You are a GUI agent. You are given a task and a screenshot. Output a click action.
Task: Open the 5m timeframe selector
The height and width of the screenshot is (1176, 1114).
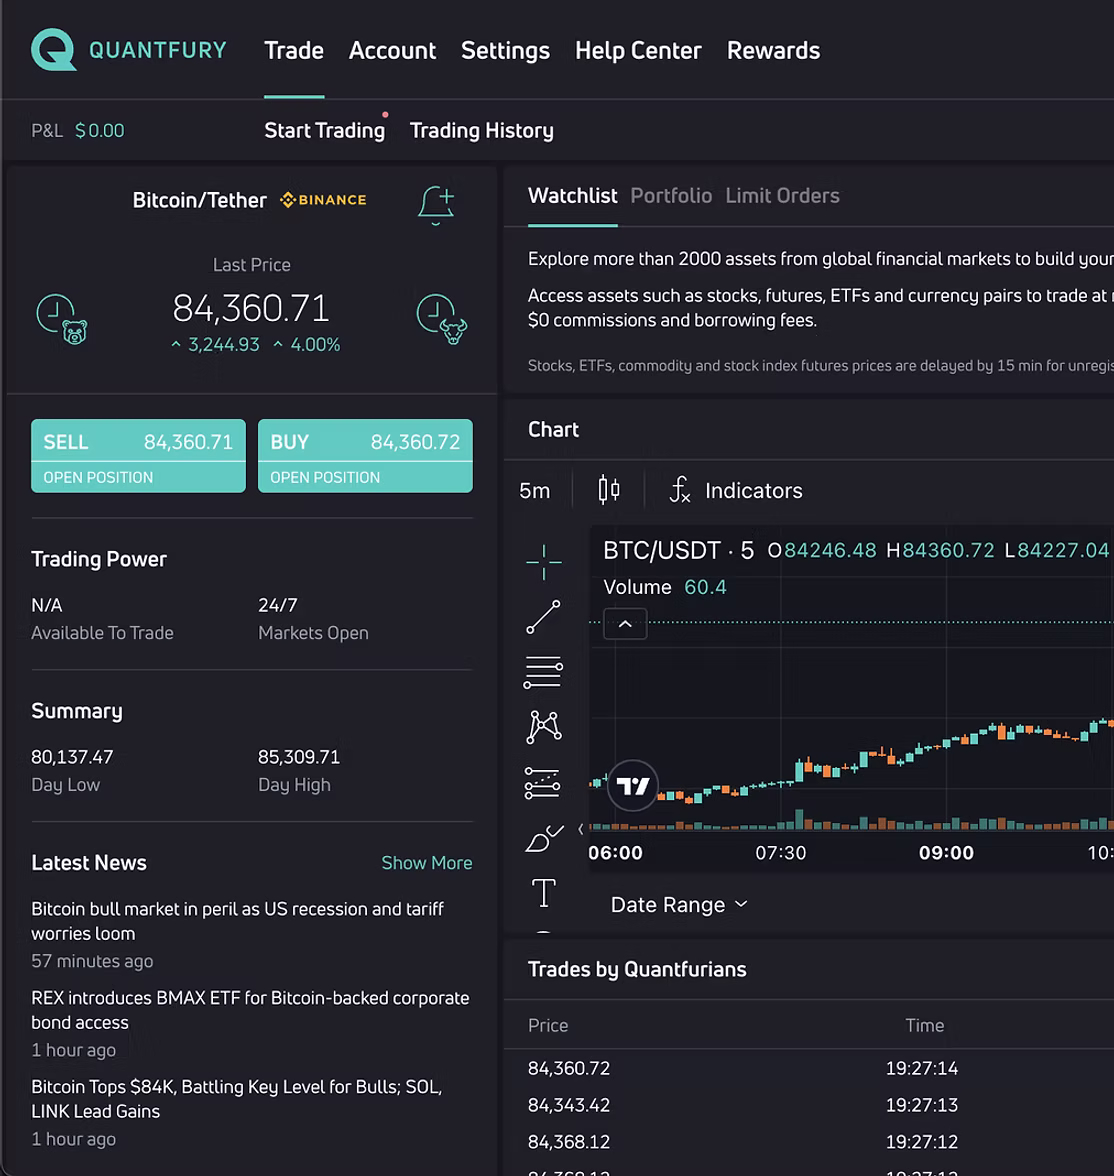pos(535,490)
